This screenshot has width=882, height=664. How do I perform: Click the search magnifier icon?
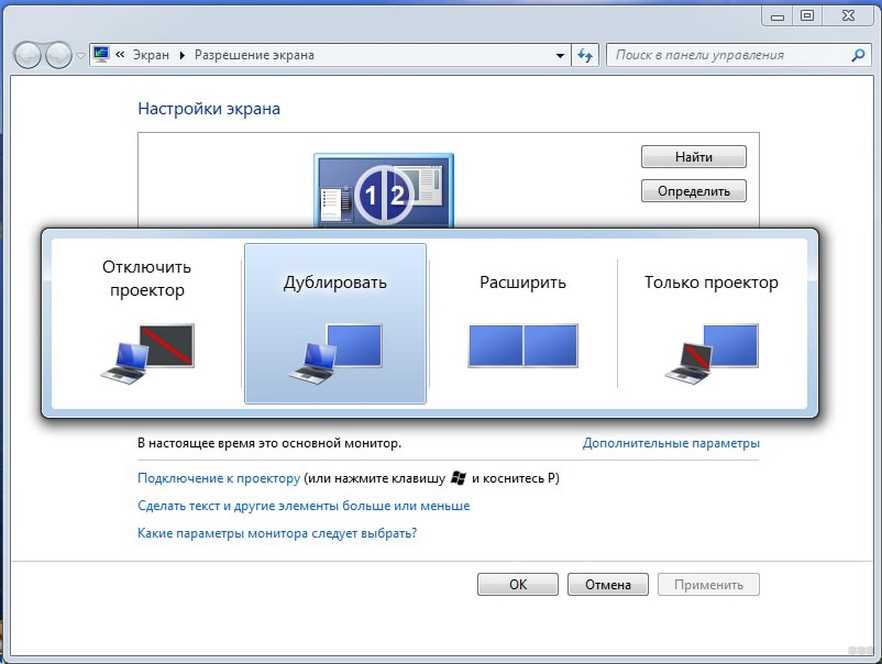click(x=858, y=55)
